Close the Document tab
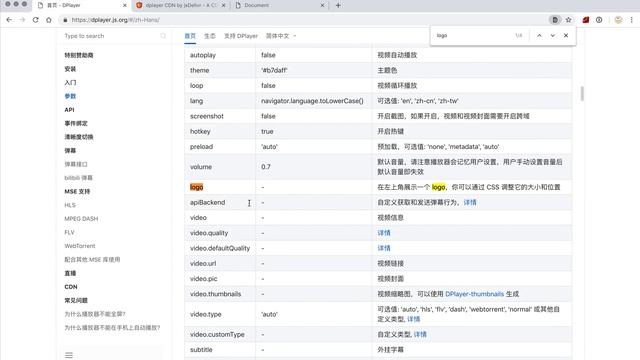Viewport: 640px width, 360px height. pyautogui.click(x=322, y=5)
